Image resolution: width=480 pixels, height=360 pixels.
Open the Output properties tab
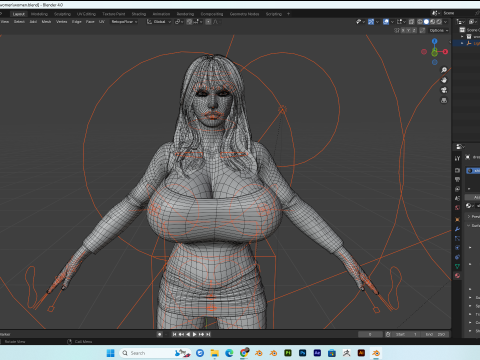pos(457,180)
